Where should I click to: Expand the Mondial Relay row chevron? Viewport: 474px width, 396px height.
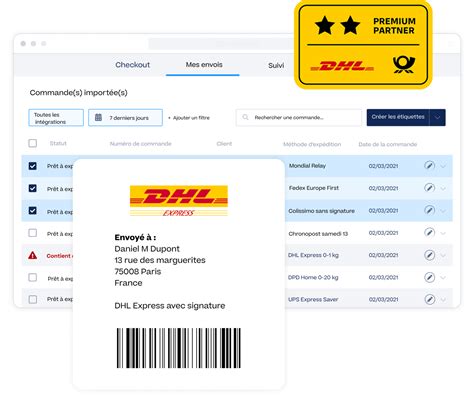[x=443, y=166]
